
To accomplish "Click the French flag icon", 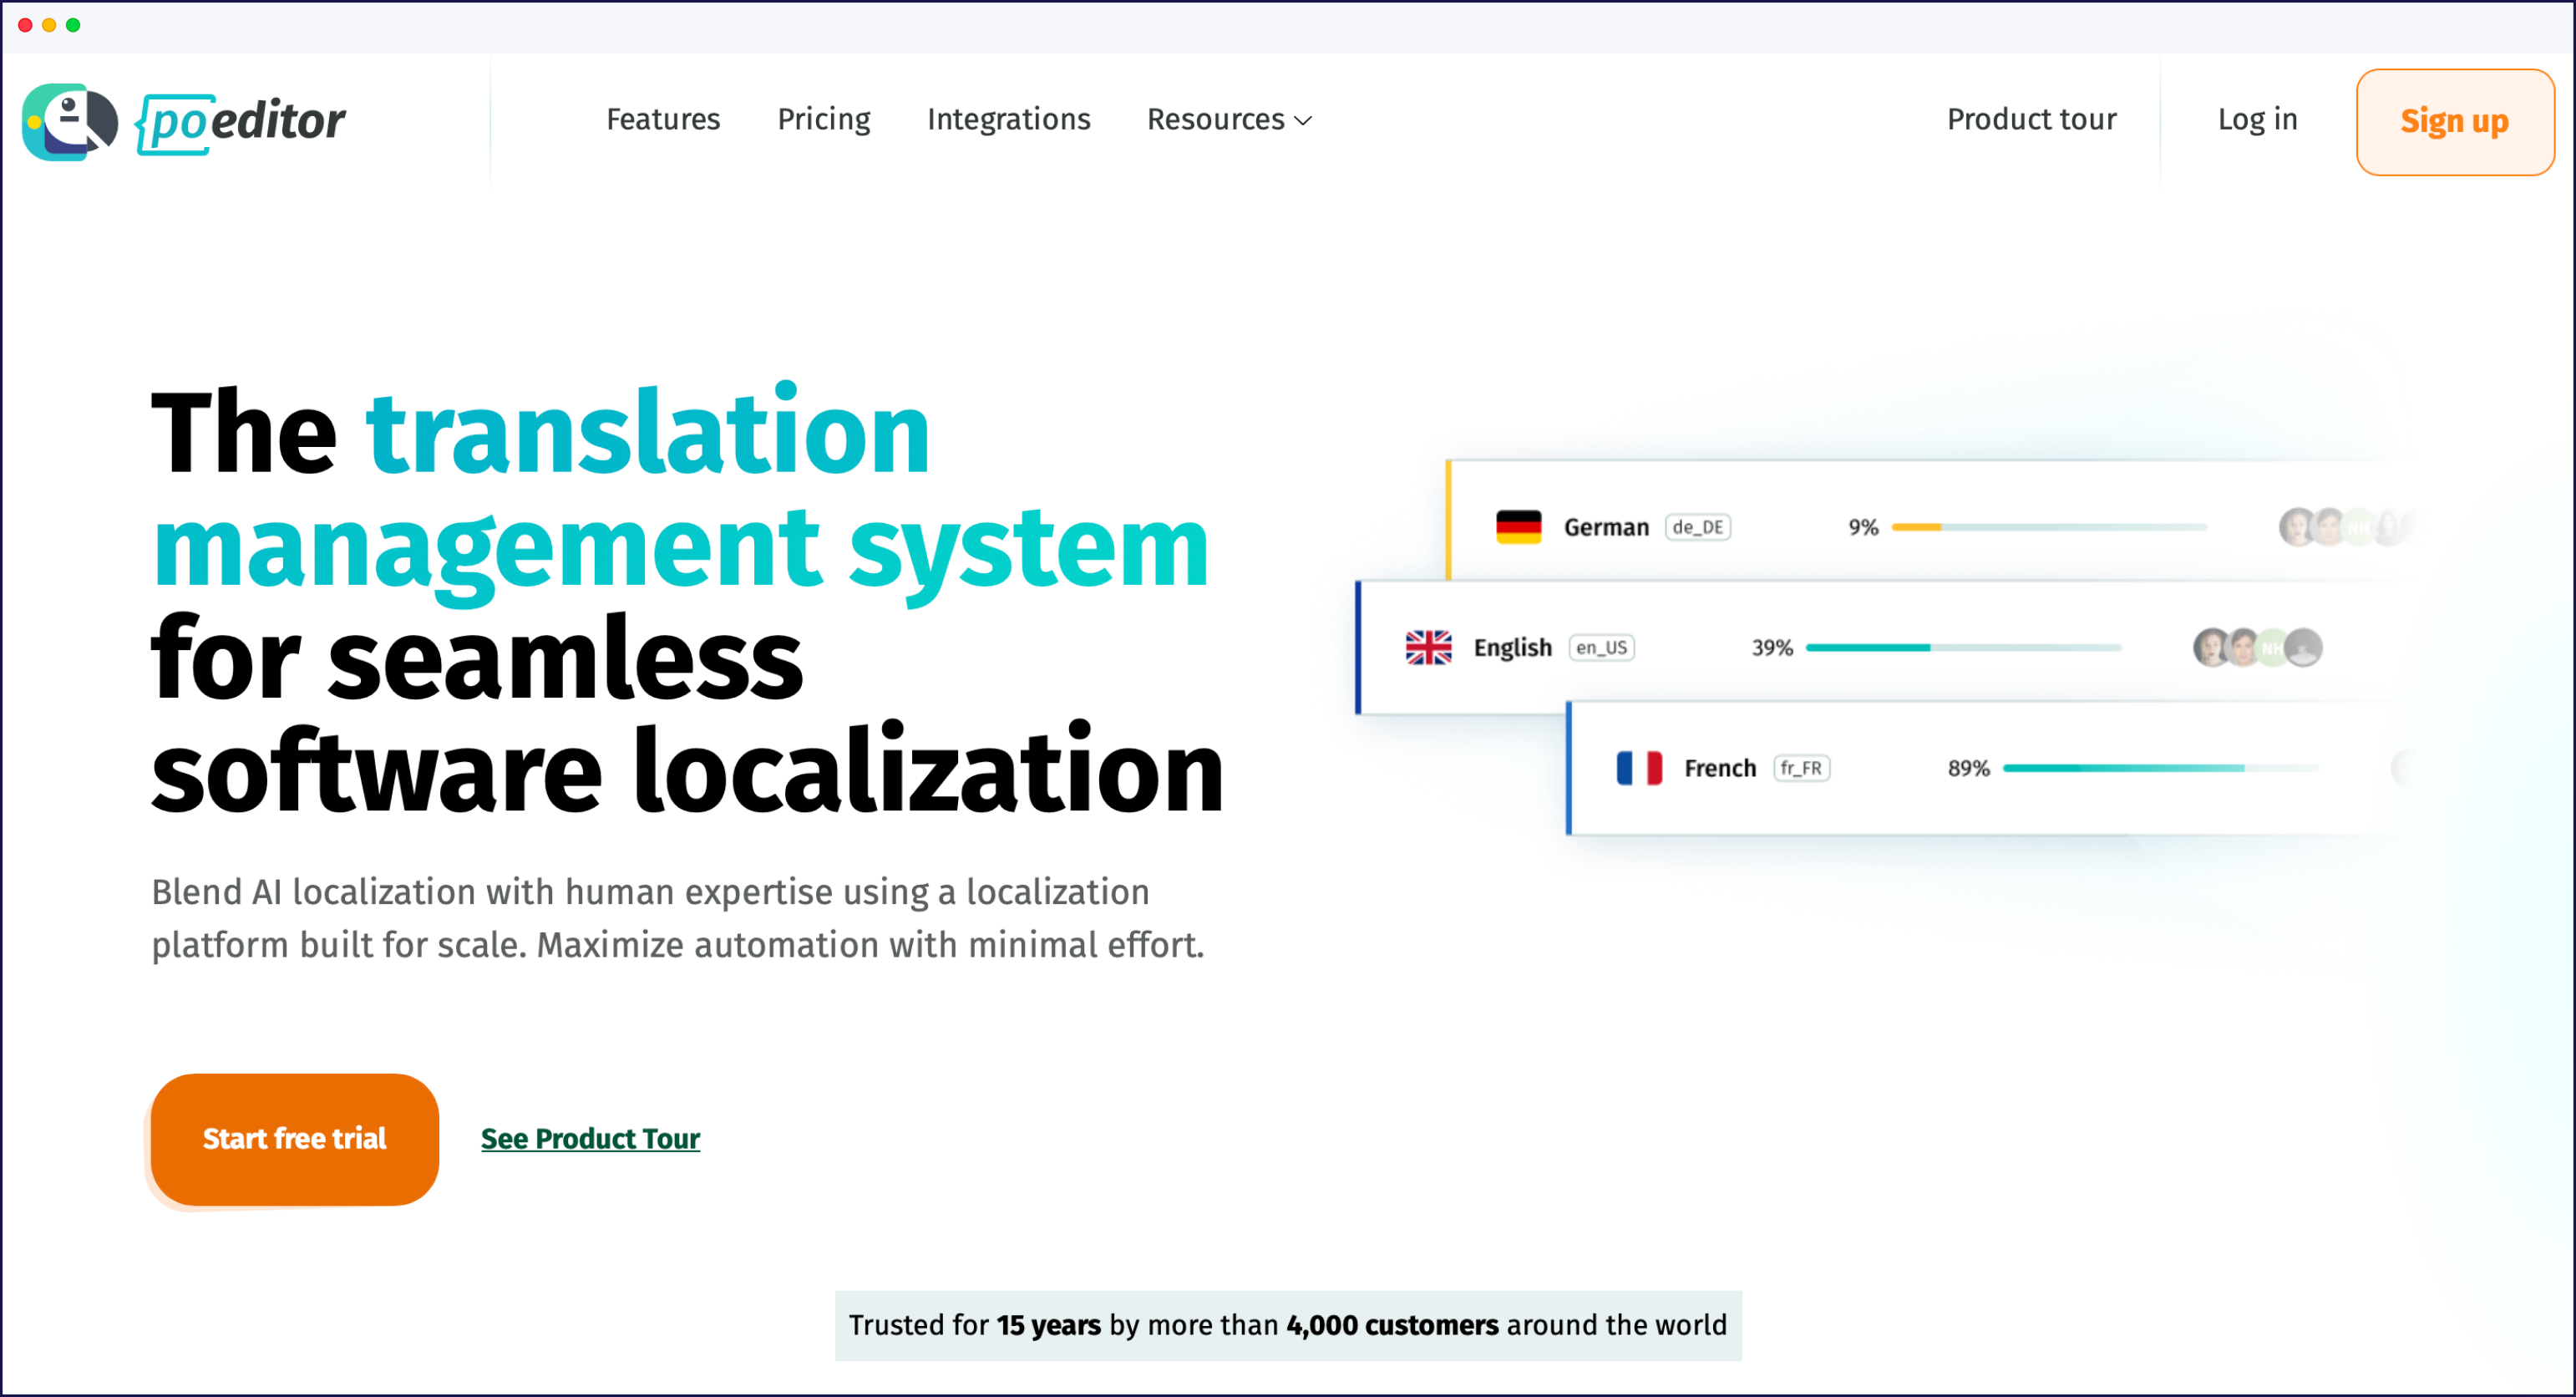I will click(x=1639, y=768).
